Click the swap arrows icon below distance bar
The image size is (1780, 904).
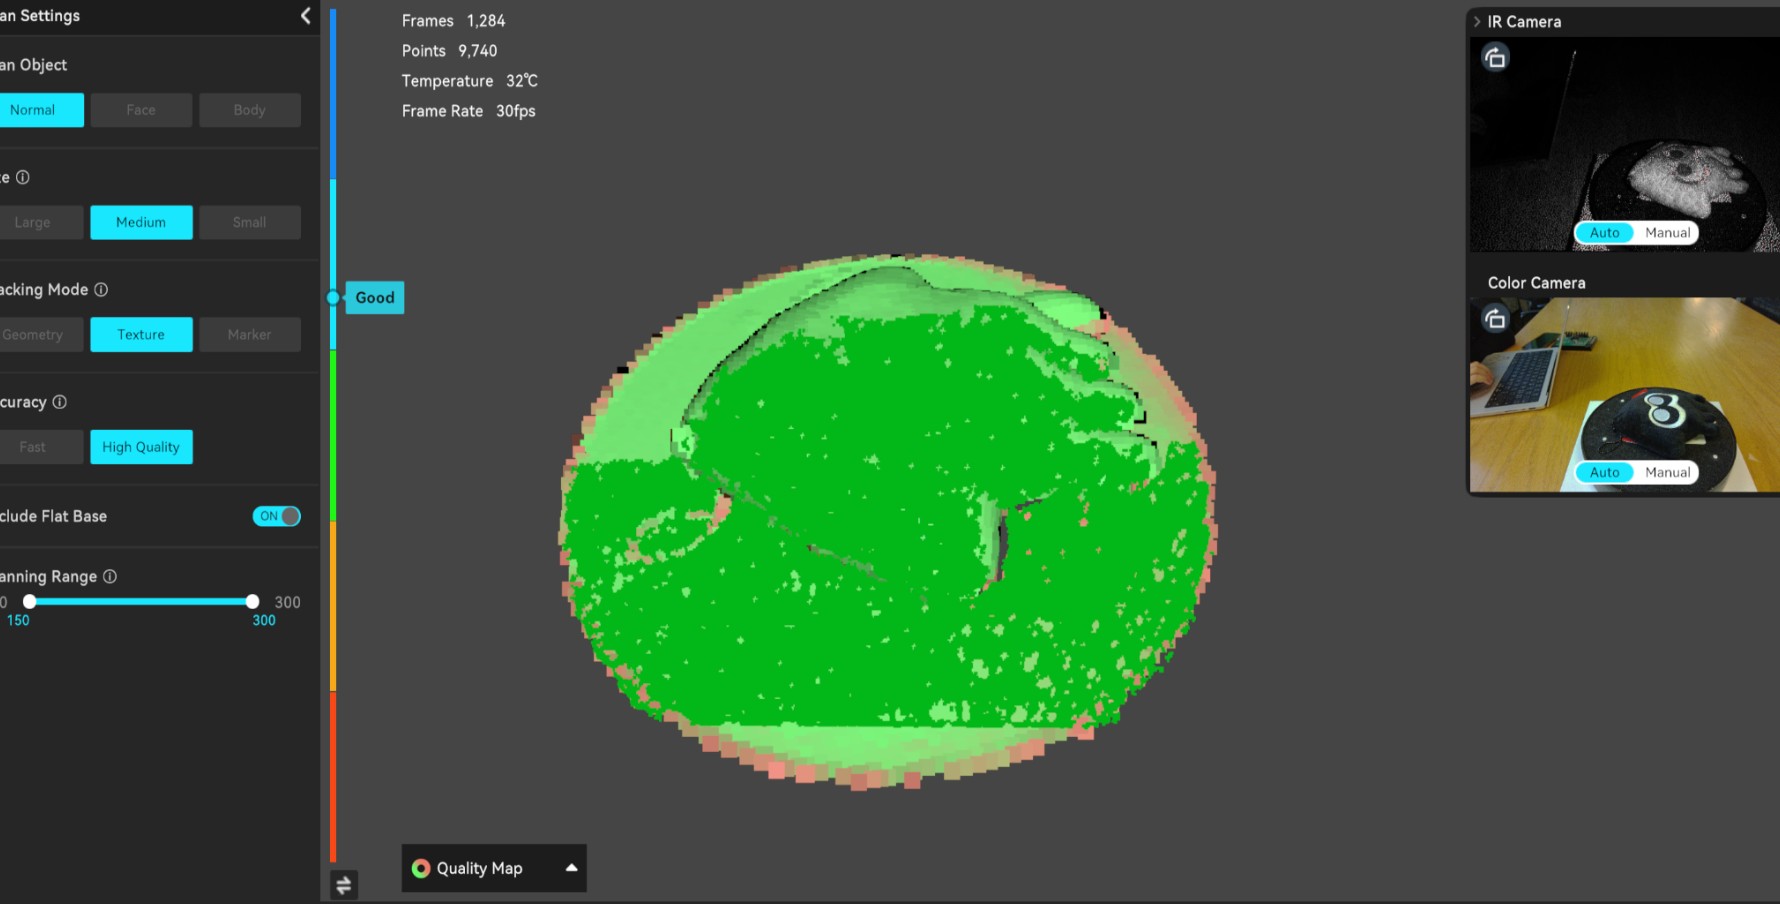coord(344,885)
